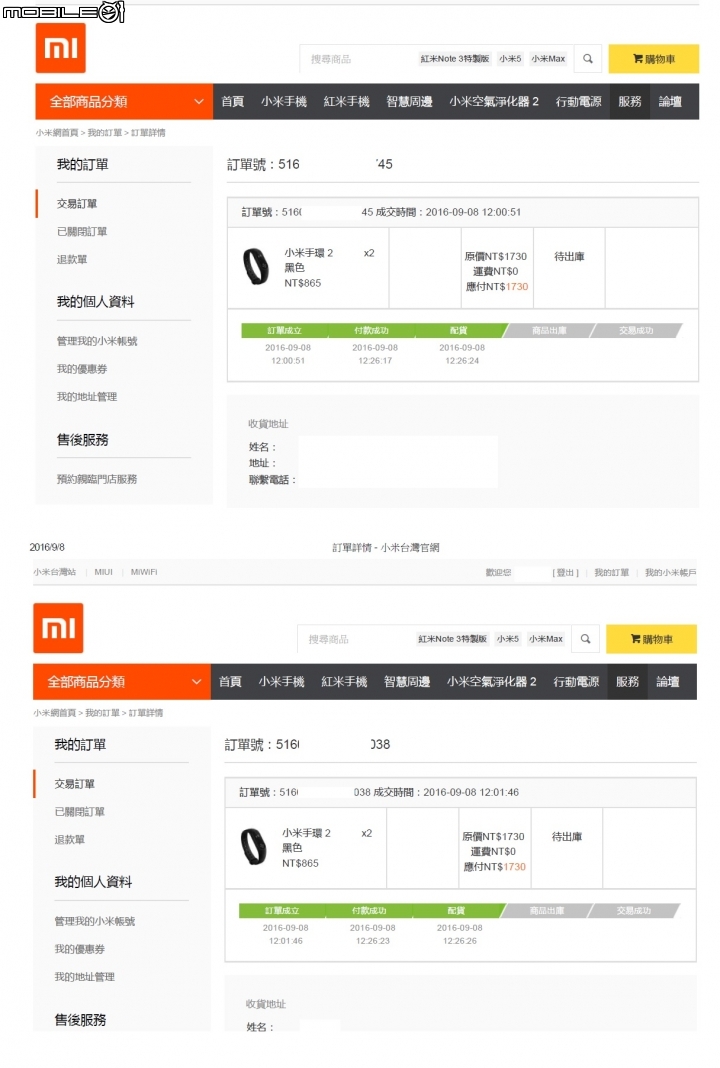Viewport: 720px width, 1068px height.
Task: Open 我的地址管理 on order …45 page
Action: (87, 397)
